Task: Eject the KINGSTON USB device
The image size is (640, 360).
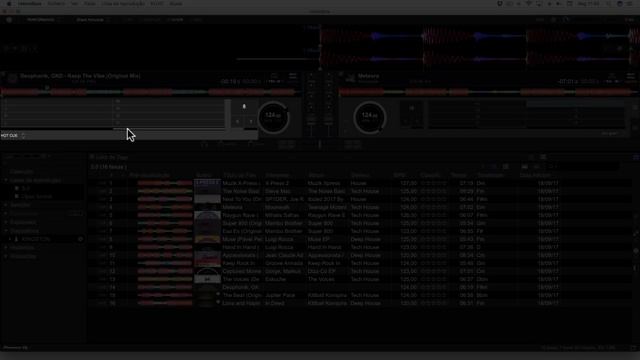Action: 80,239
